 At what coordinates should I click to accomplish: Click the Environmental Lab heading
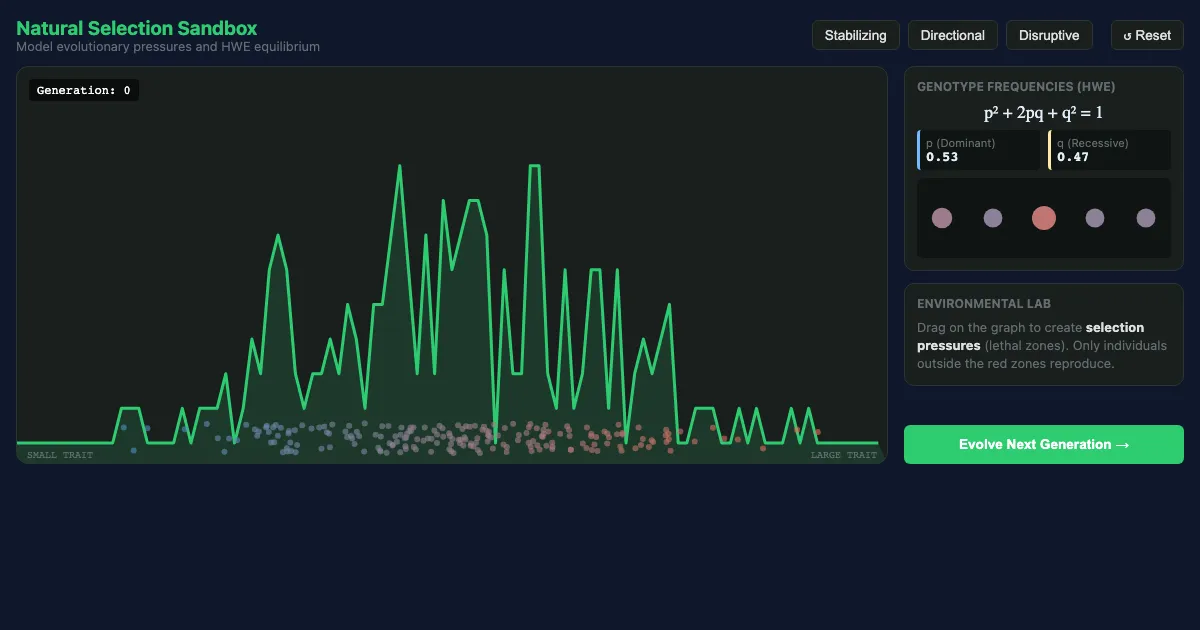pyautogui.click(x=984, y=304)
